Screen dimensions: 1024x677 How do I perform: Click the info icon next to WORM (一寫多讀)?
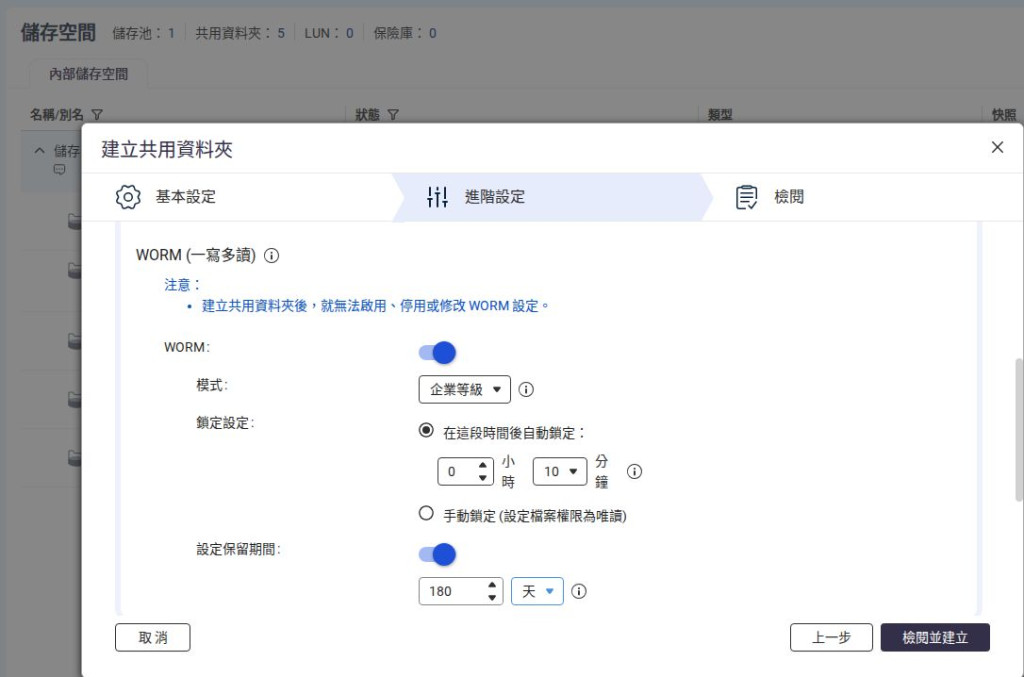[x=271, y=255]
